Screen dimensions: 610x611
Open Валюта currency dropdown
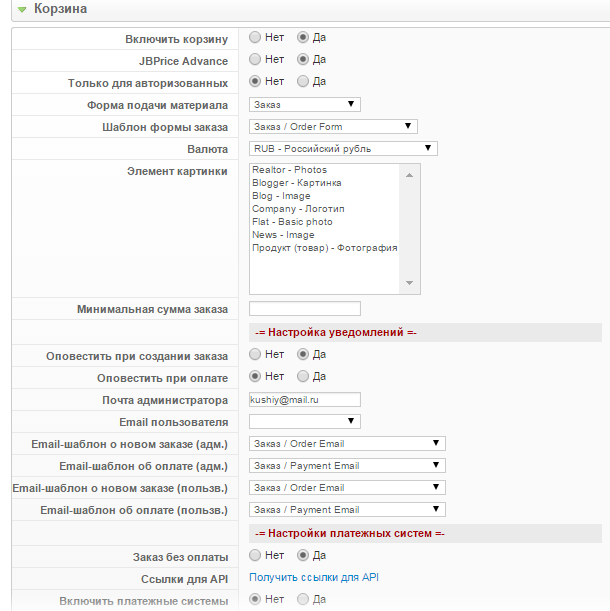[x=342, y=149]
